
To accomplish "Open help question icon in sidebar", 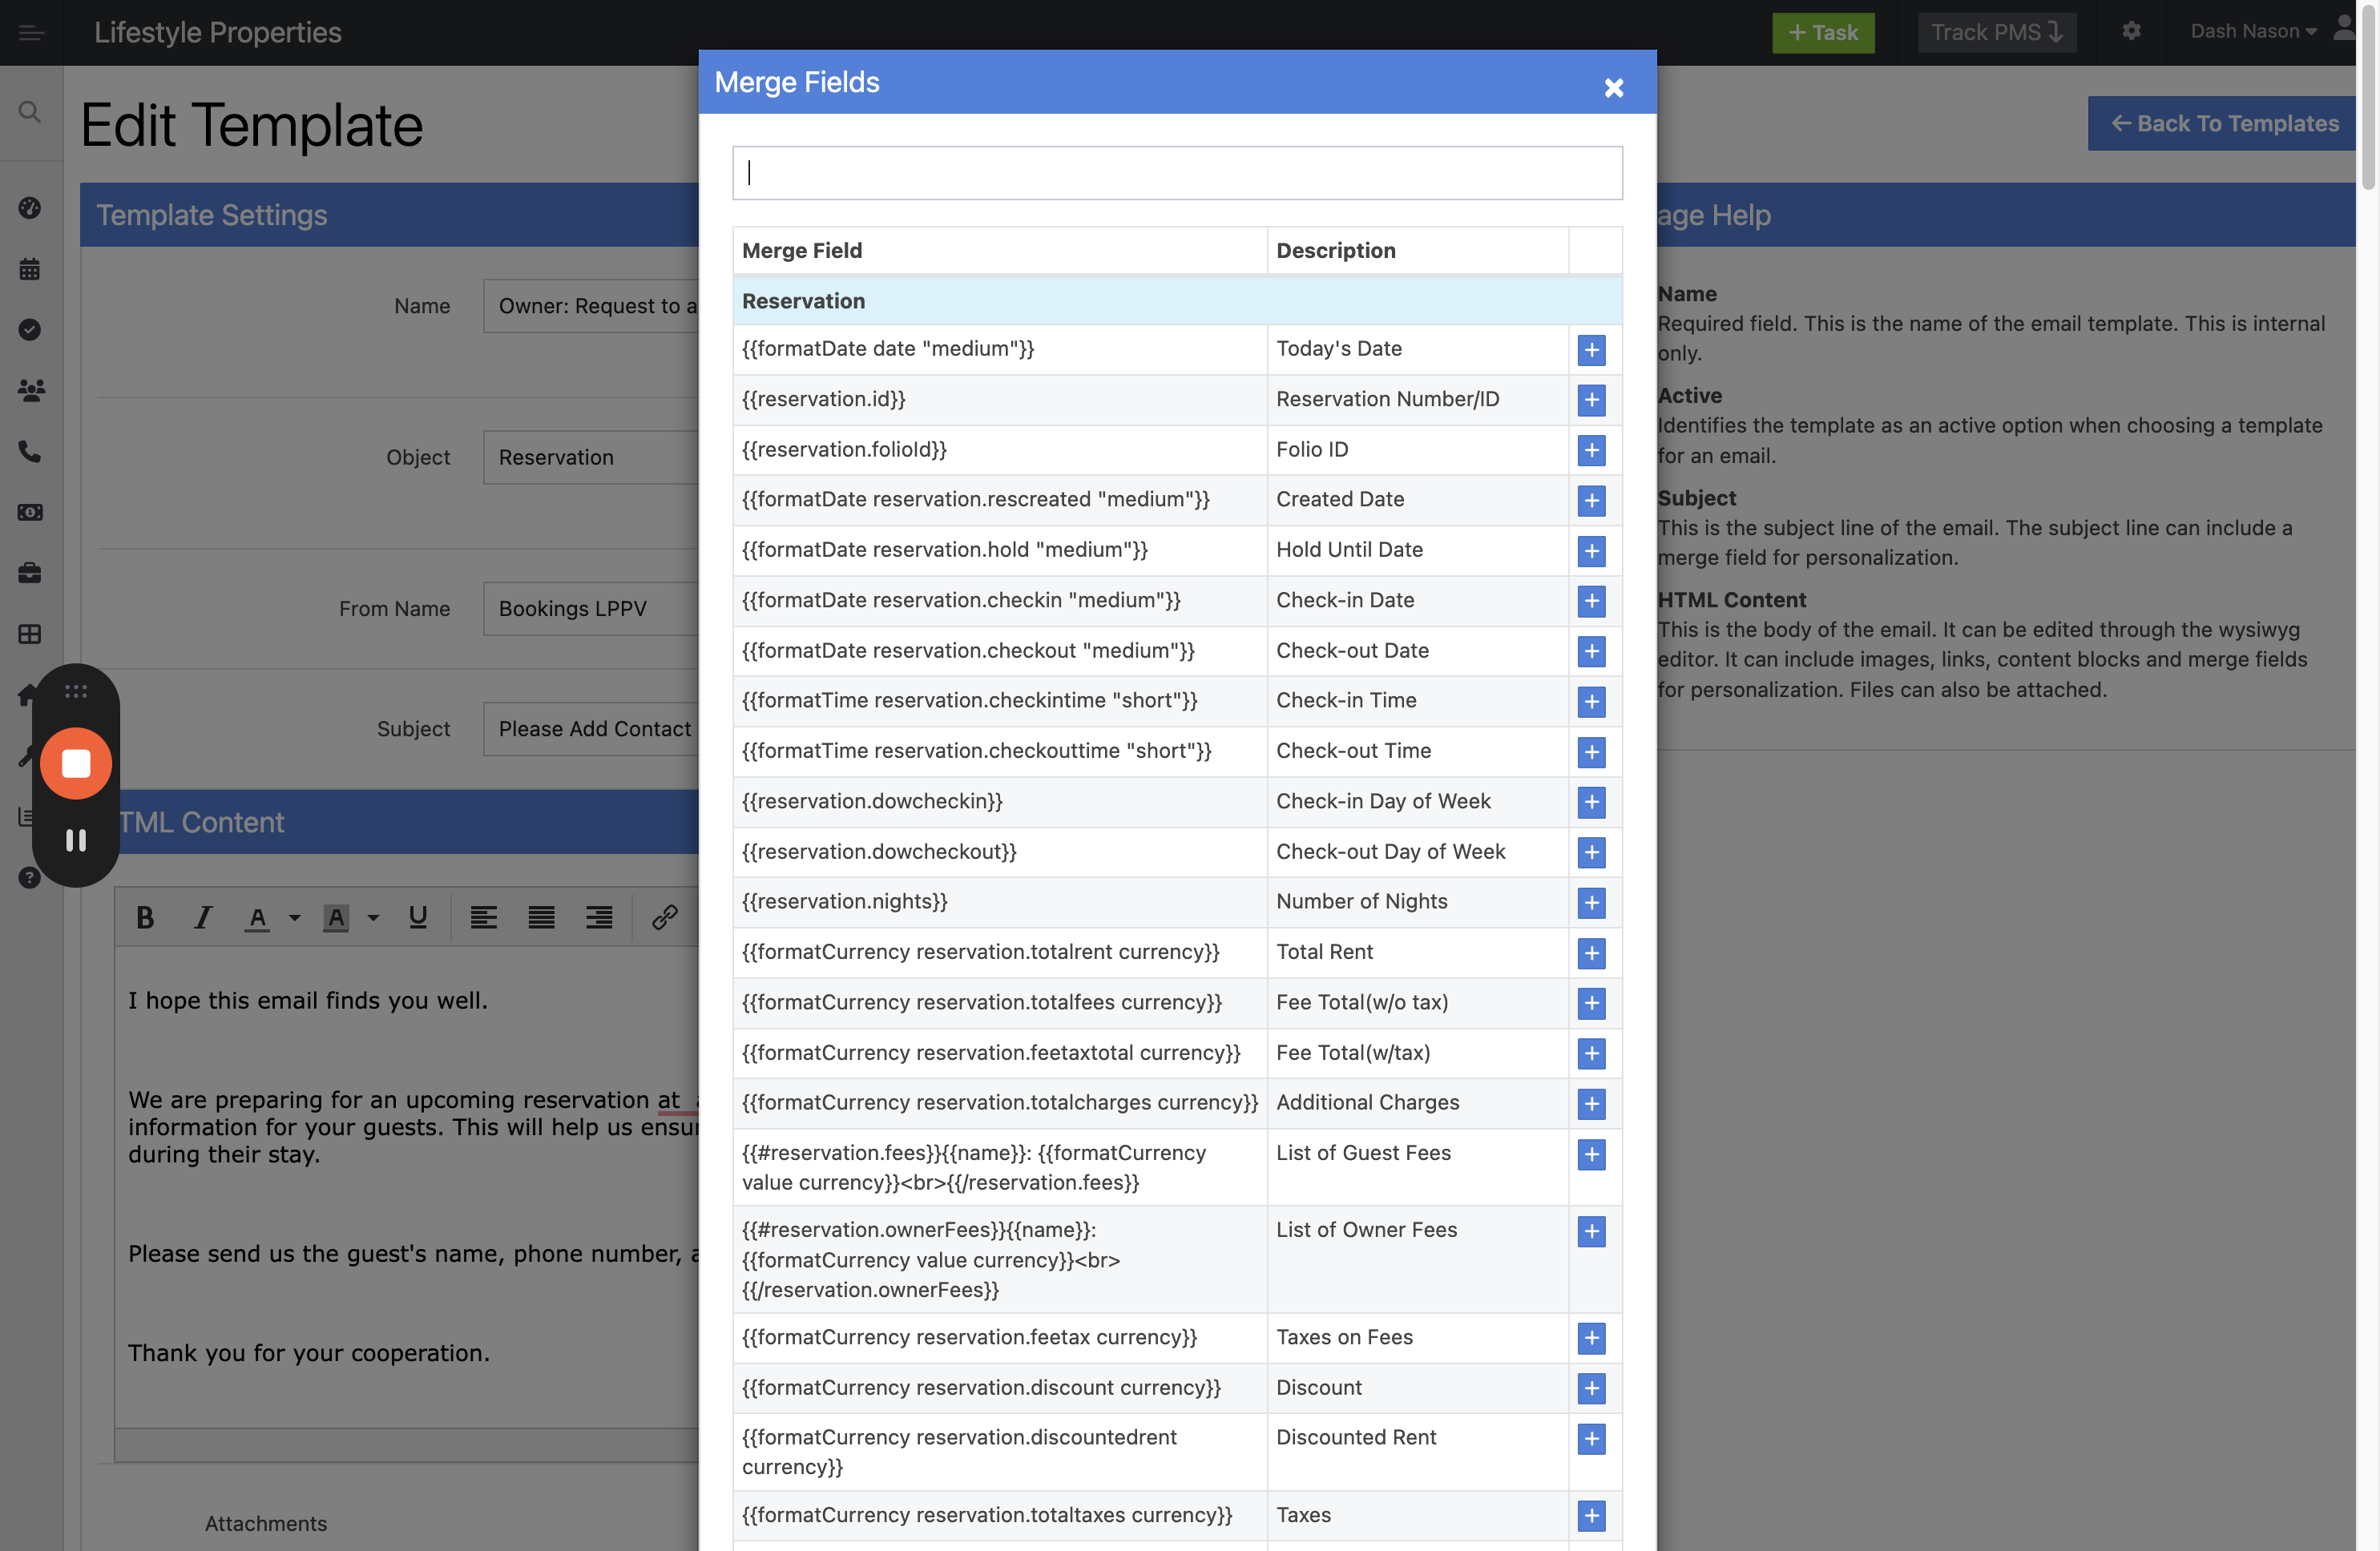I will point(30,878).
